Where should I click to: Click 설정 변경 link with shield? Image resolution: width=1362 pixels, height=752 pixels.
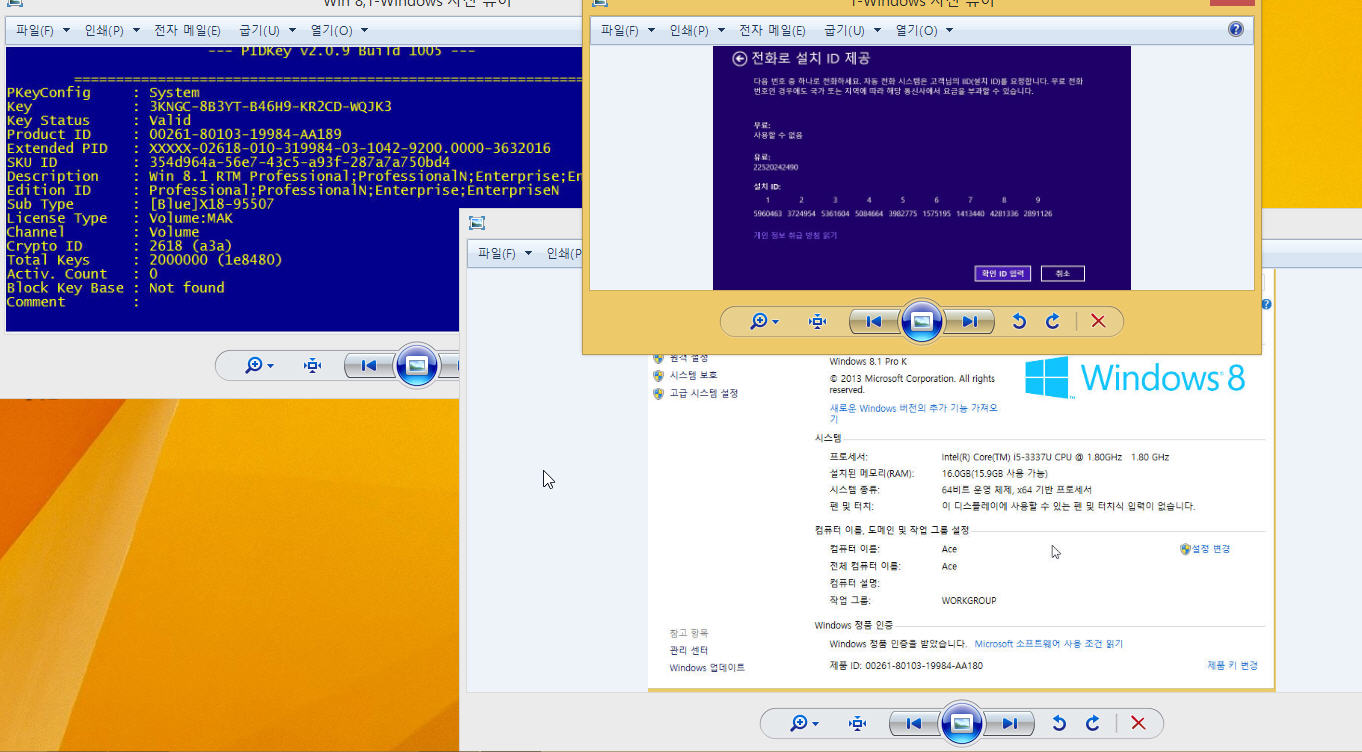1205,549
